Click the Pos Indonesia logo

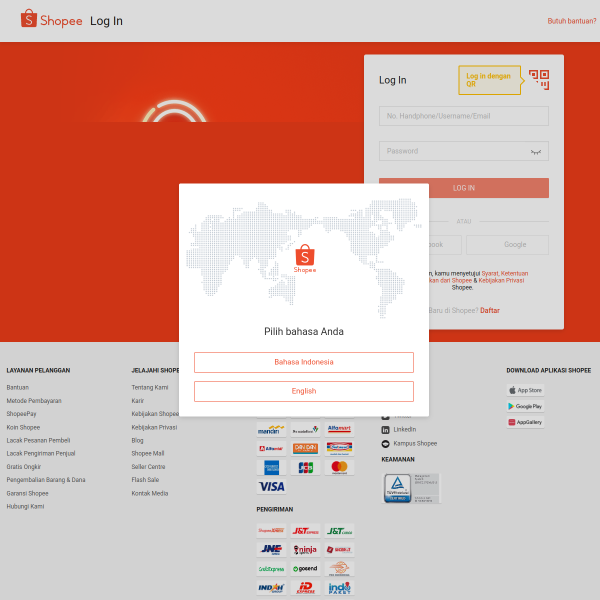click(x=339, y=569)
